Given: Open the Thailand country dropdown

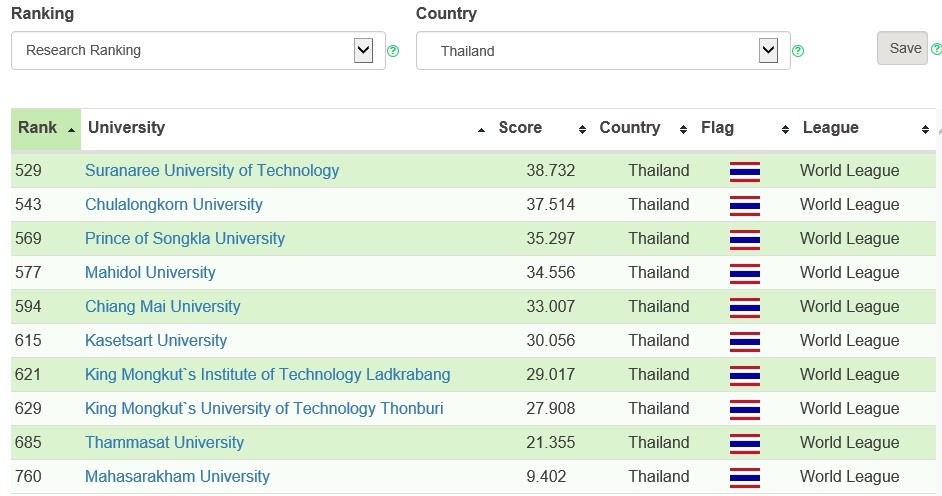Looking at the screenshot, I should (x=603, y=50).
